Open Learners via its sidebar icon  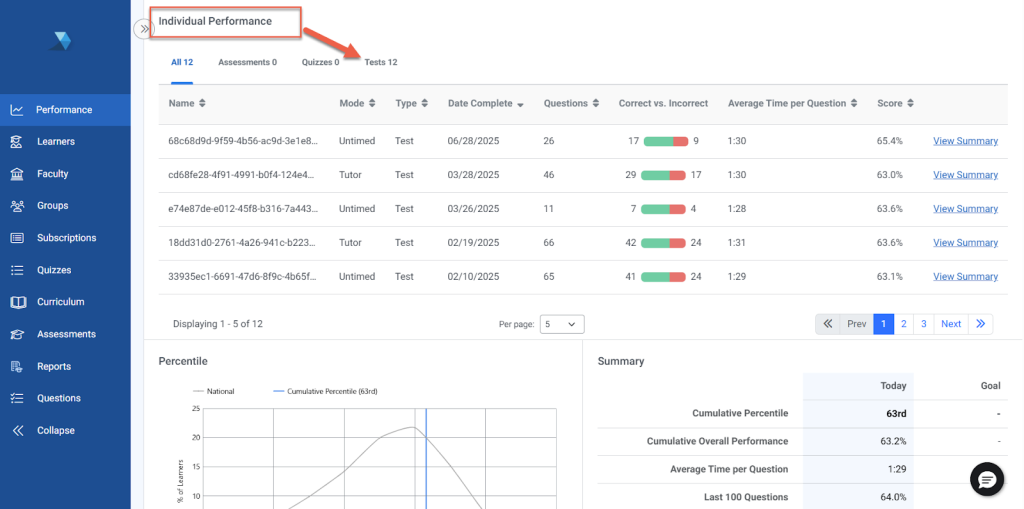[x=17, y=142]
